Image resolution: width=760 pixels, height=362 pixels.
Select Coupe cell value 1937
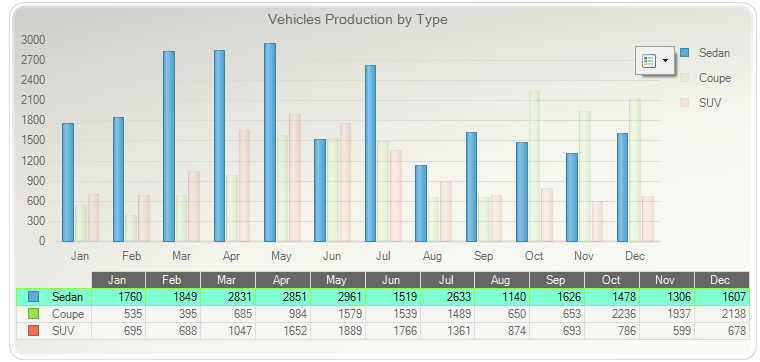[666, 314]
